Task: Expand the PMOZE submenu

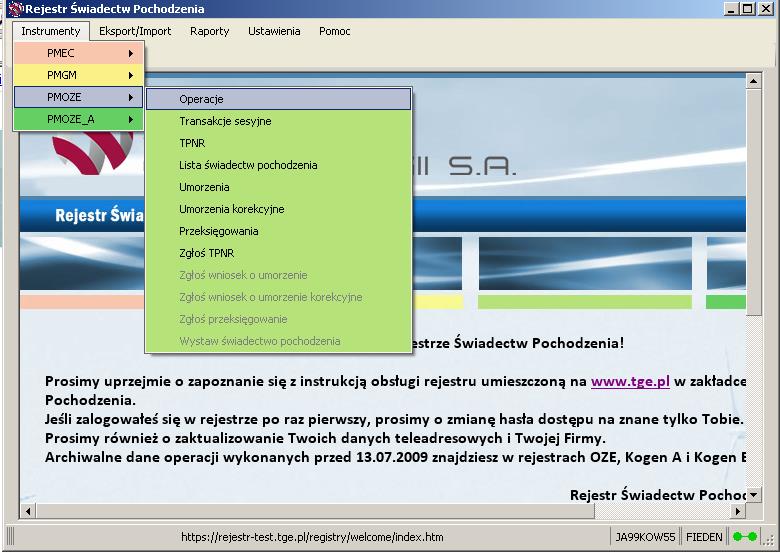Action: pyautogui.click(x=79, y=97)
